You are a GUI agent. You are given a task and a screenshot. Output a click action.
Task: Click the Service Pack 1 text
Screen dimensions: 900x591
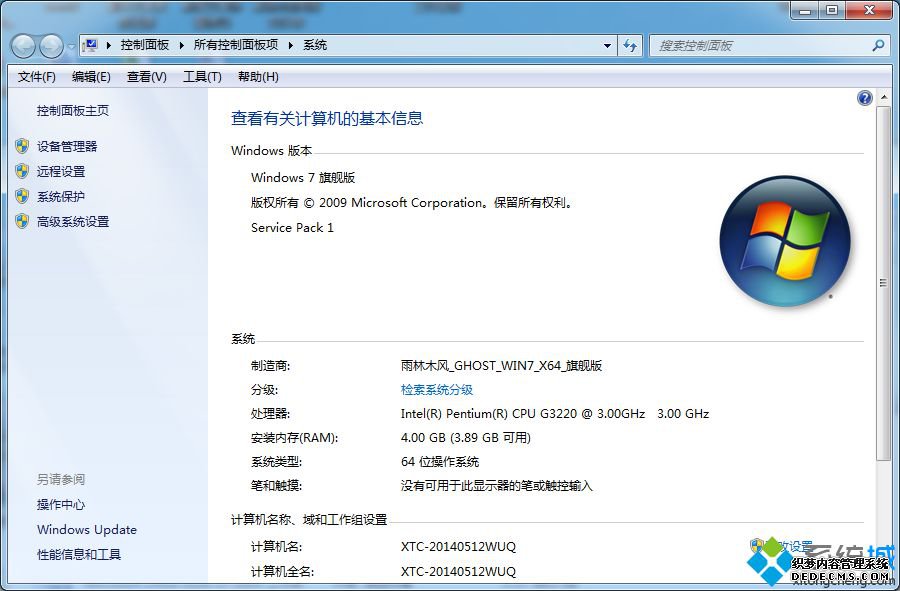pyautogui.click(x=292, y=228)
